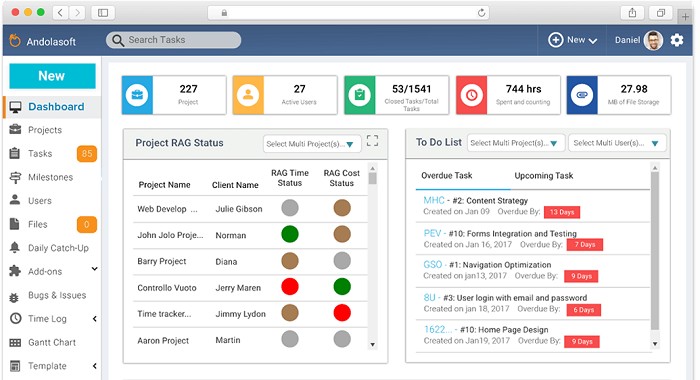The width and height of the screenshot is (700, 380).
Task: Click the Time Log clock icon
Action: tap(16, 318)
